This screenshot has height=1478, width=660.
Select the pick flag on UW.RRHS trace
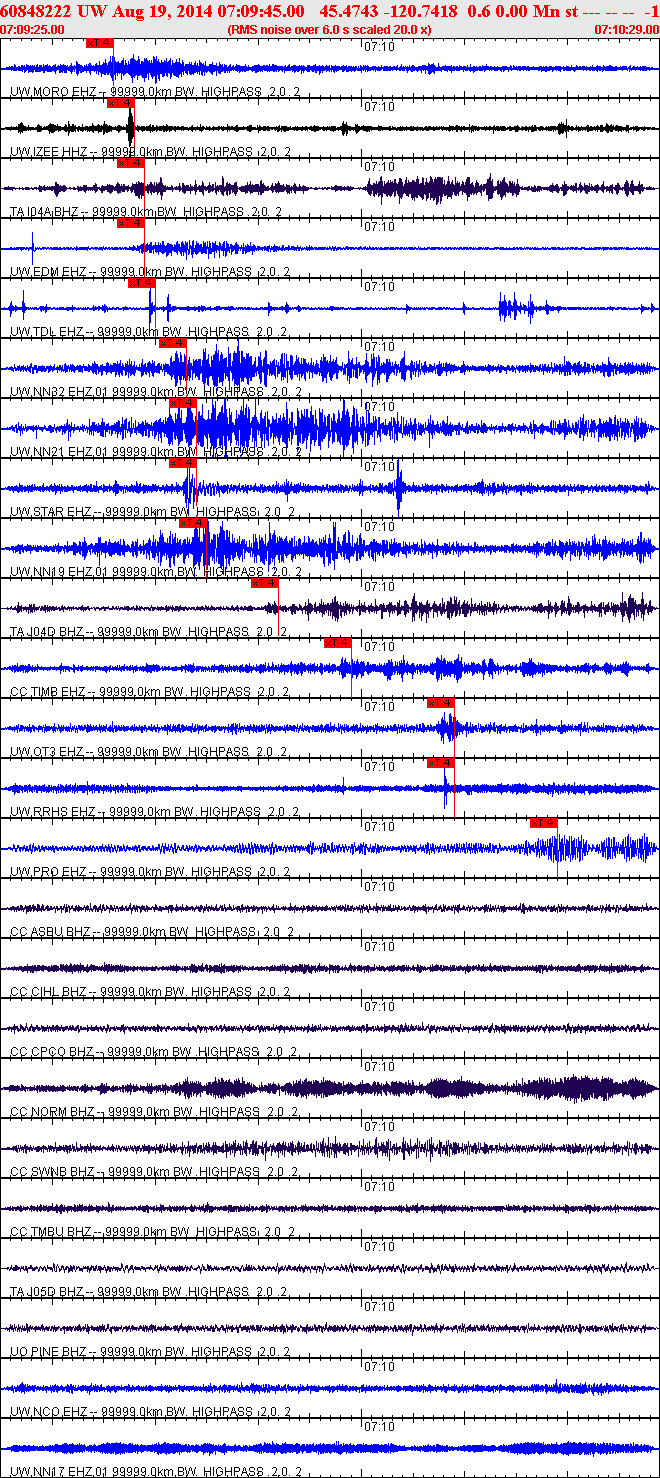(x=441, y=763)
